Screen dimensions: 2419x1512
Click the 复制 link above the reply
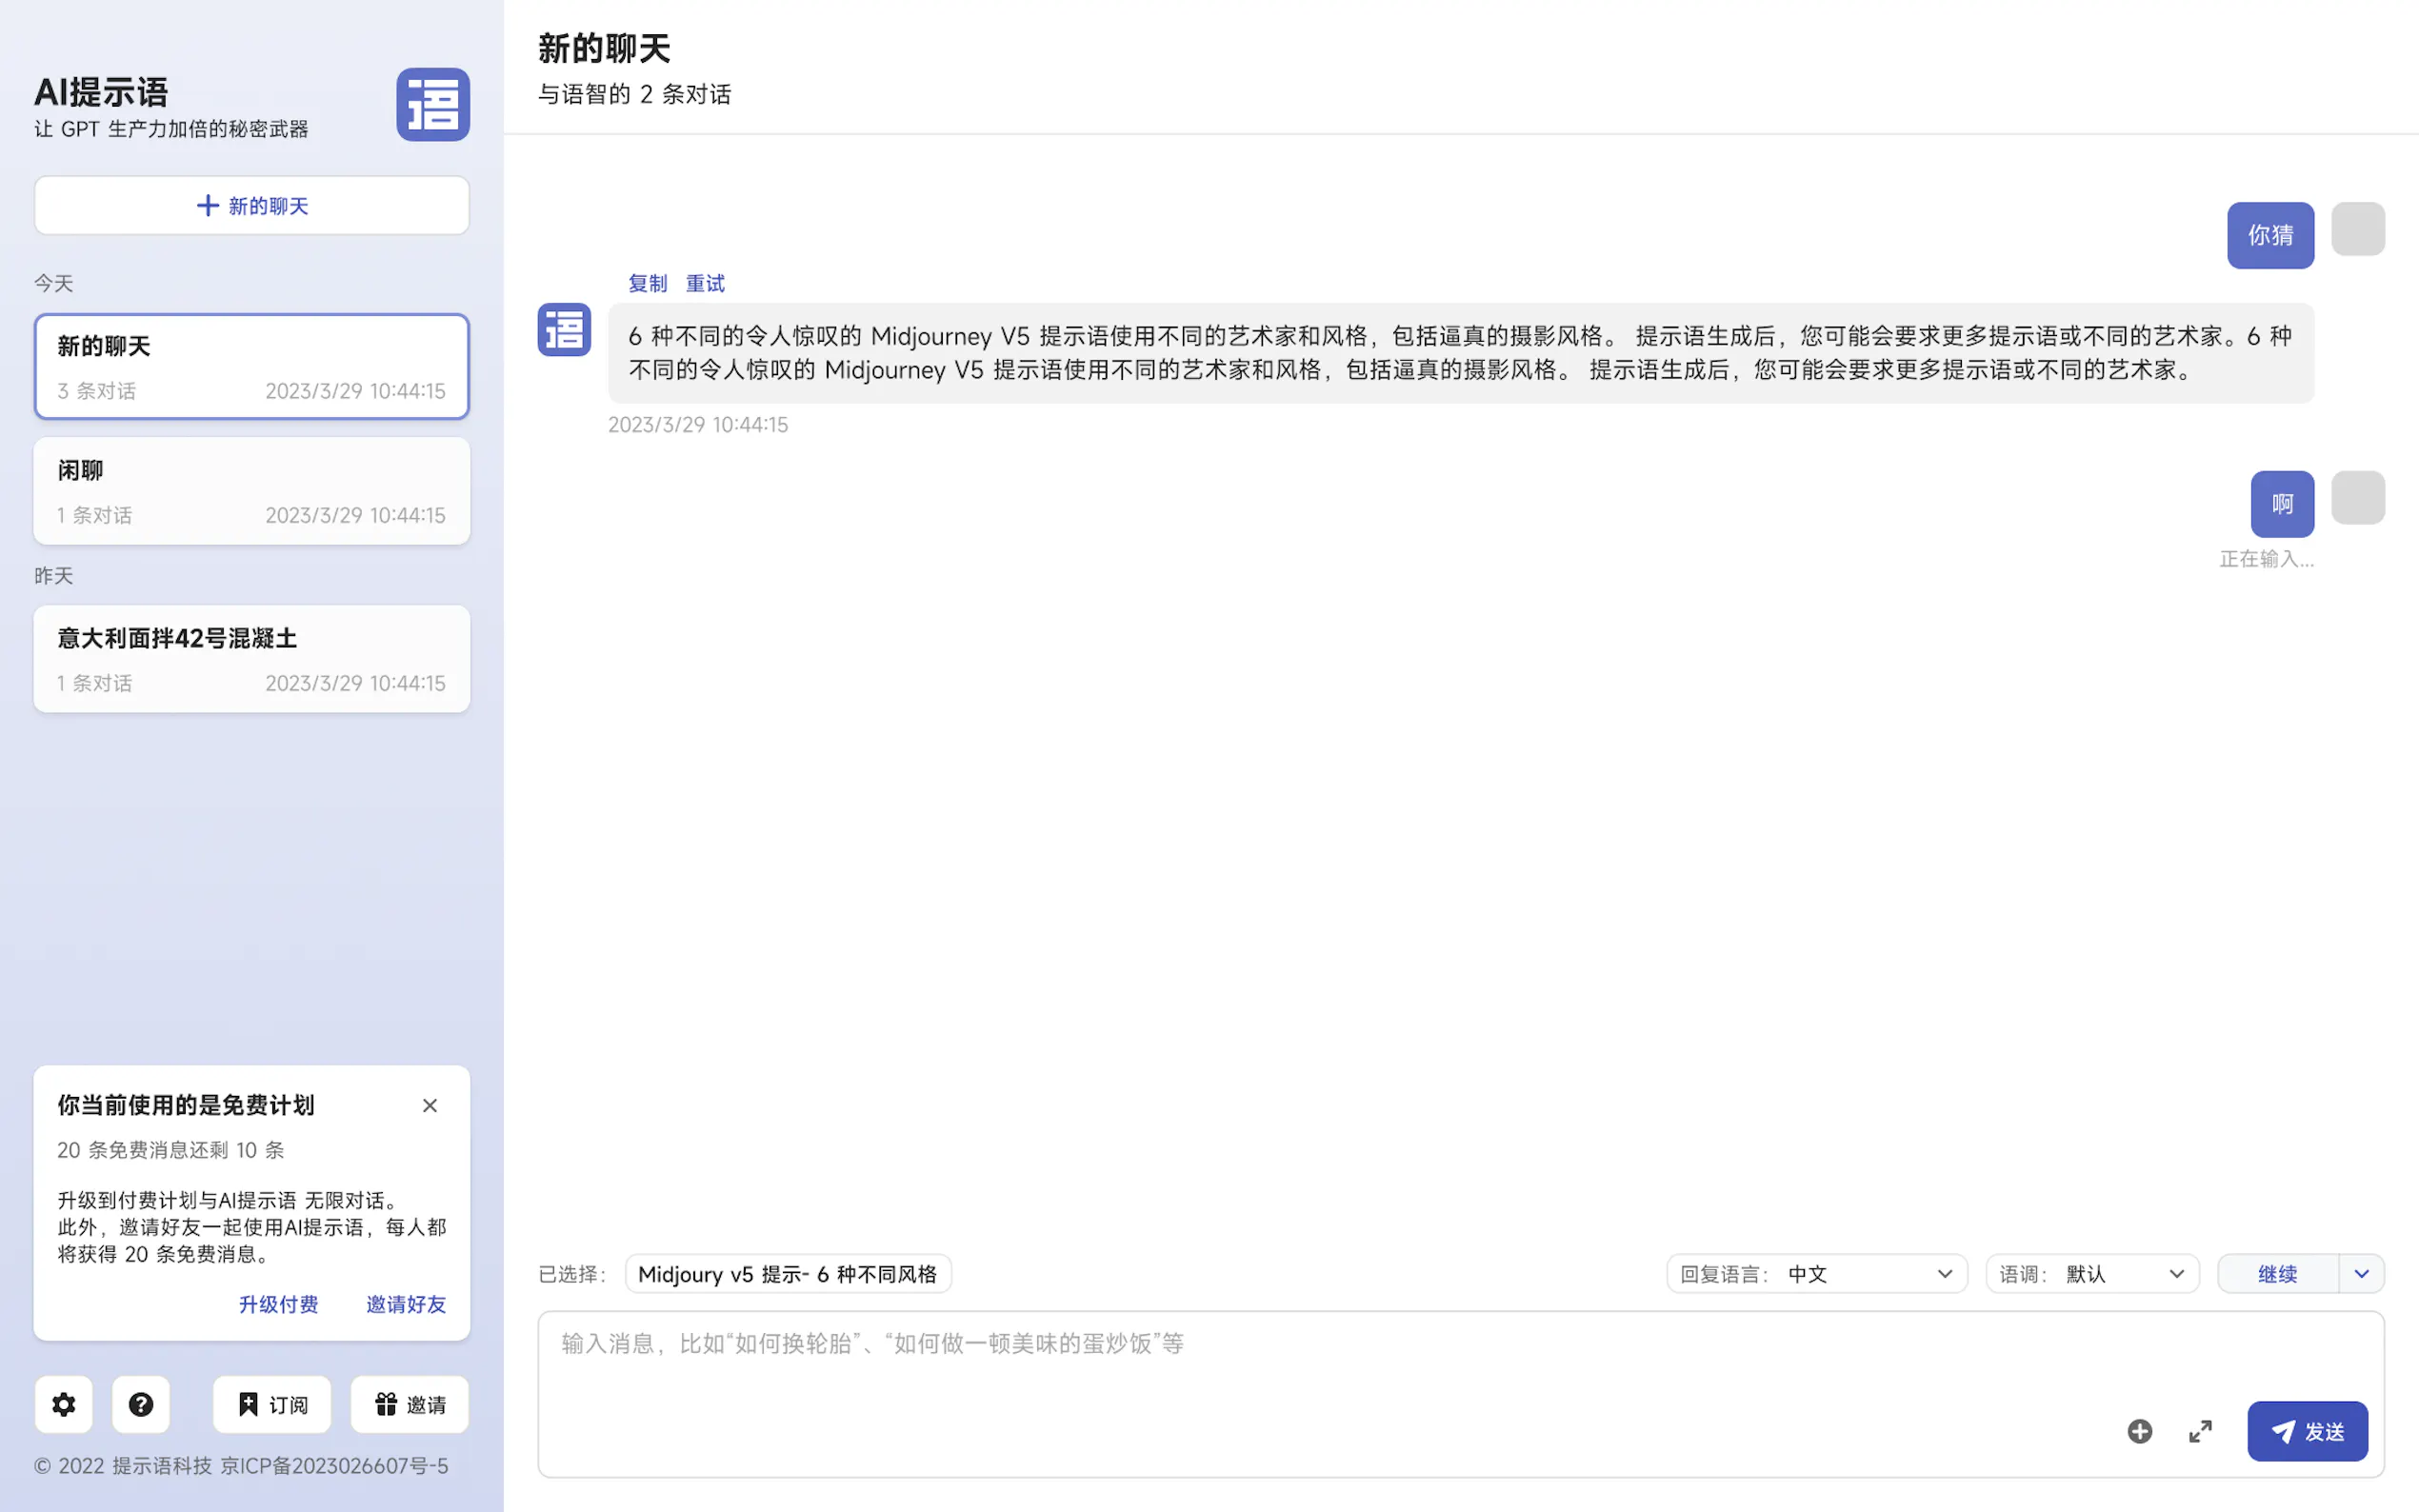[x=647, y=283]
